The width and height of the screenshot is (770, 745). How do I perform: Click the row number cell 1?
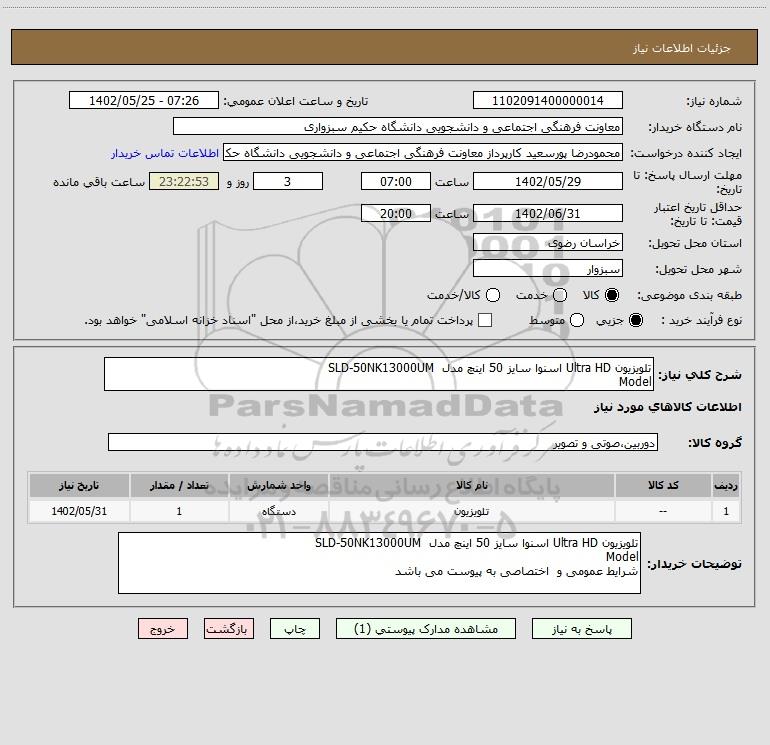(726, 511)
